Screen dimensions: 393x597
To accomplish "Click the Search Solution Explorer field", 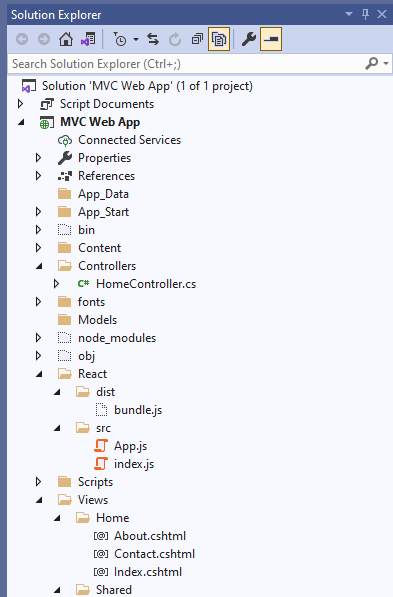I will pyautogui.click(x=187, y=64).
